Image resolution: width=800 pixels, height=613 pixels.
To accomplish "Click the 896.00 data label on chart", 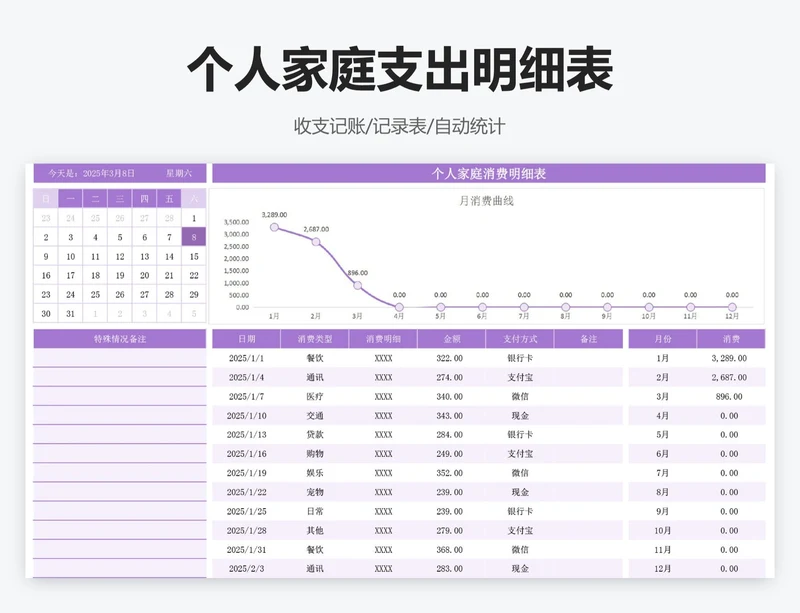I will coord(358,273).
